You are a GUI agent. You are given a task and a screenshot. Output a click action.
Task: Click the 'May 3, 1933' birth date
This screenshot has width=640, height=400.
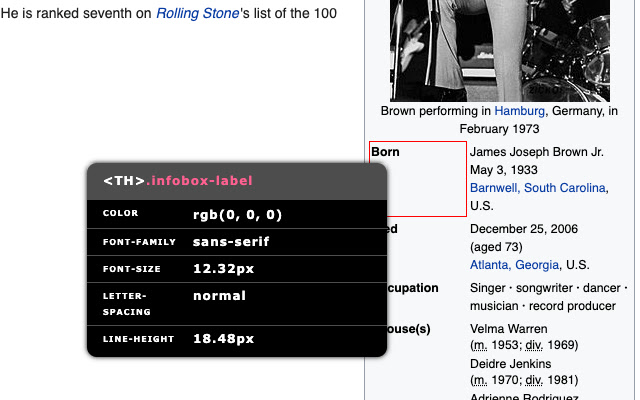pyautogui.click(x=503, y=170)
